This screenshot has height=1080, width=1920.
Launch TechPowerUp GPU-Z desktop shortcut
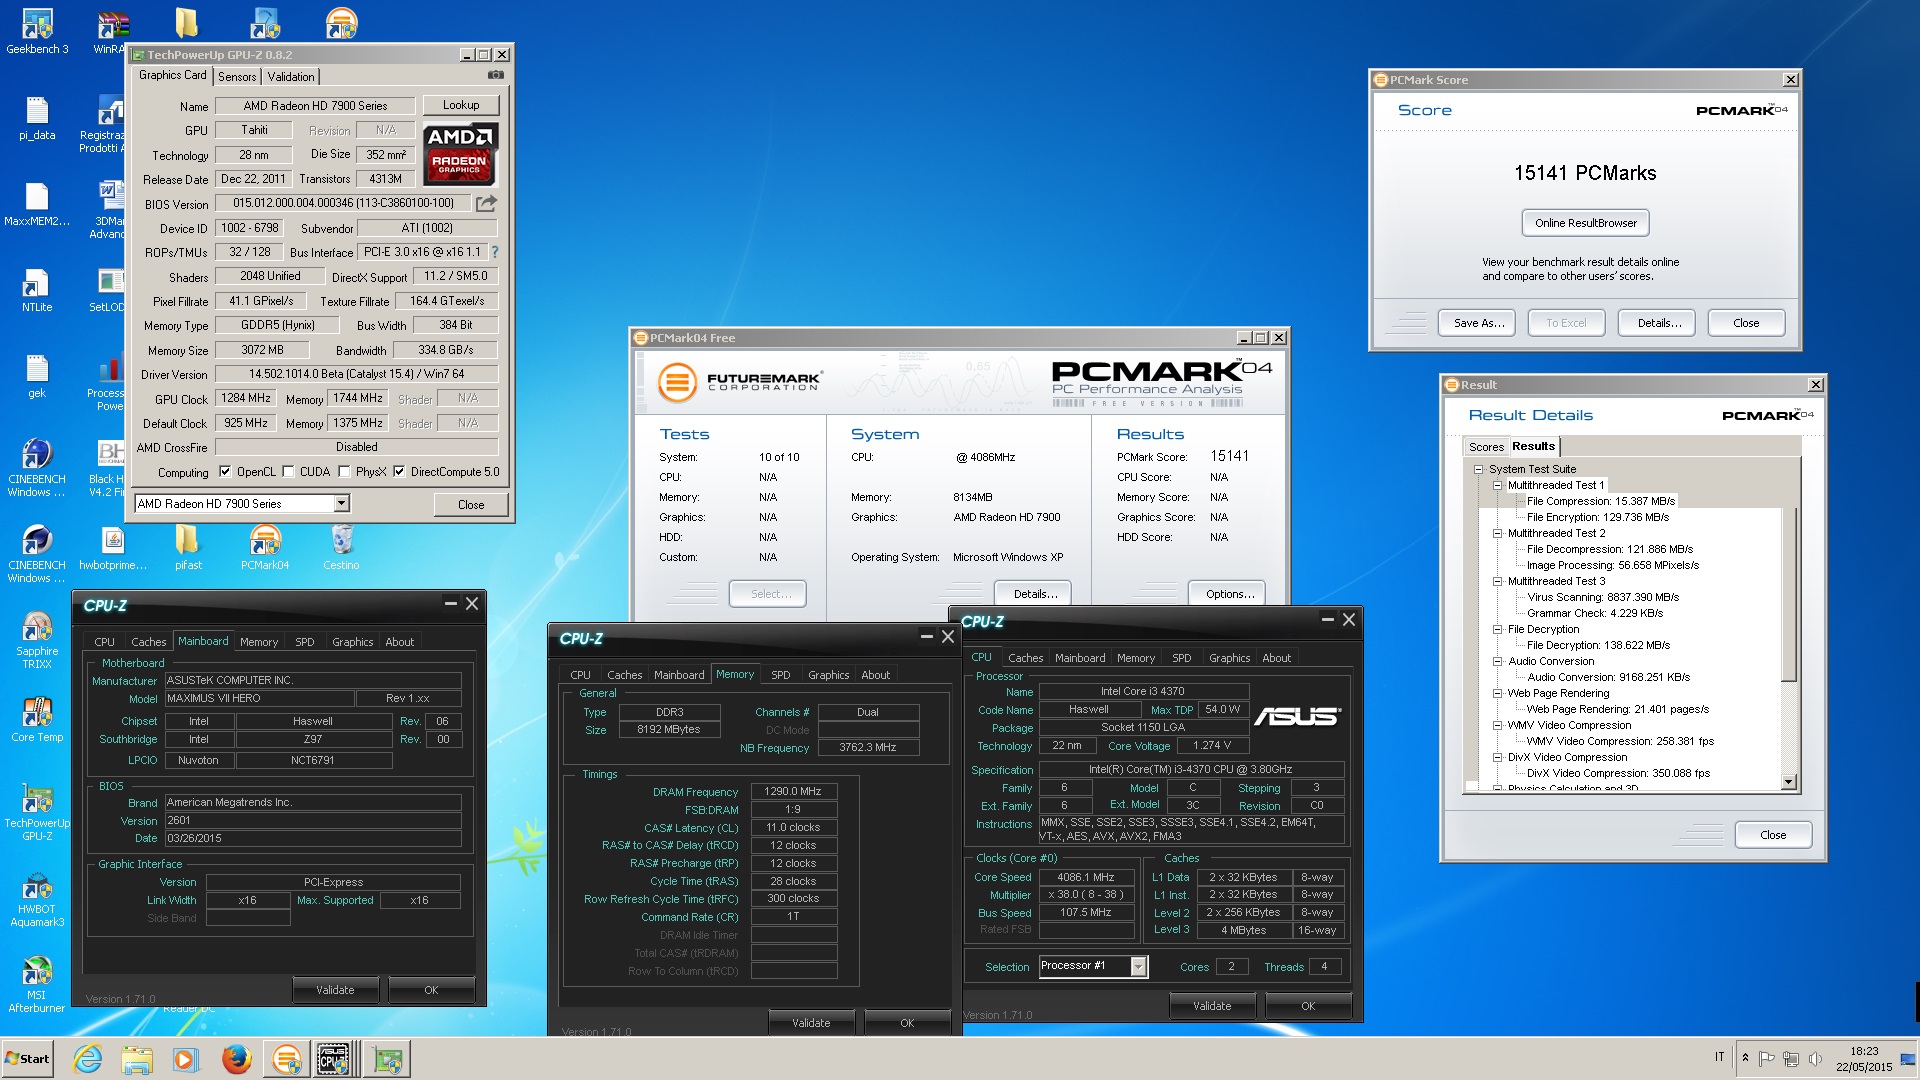point(37,811)
